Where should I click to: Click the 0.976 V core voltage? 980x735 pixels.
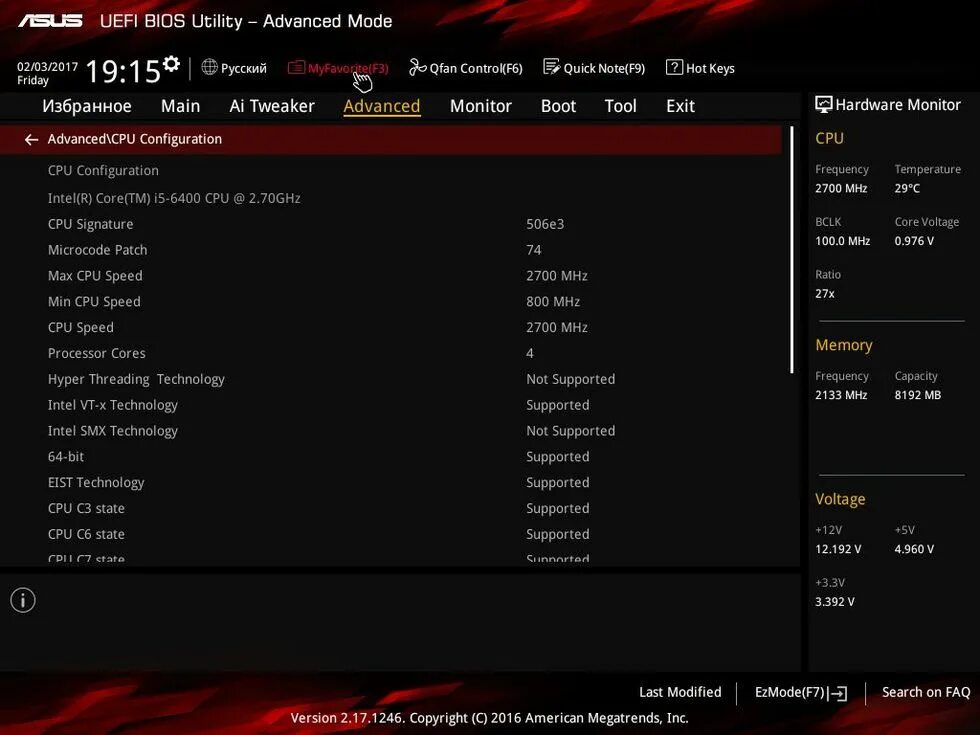coord(914,241)
